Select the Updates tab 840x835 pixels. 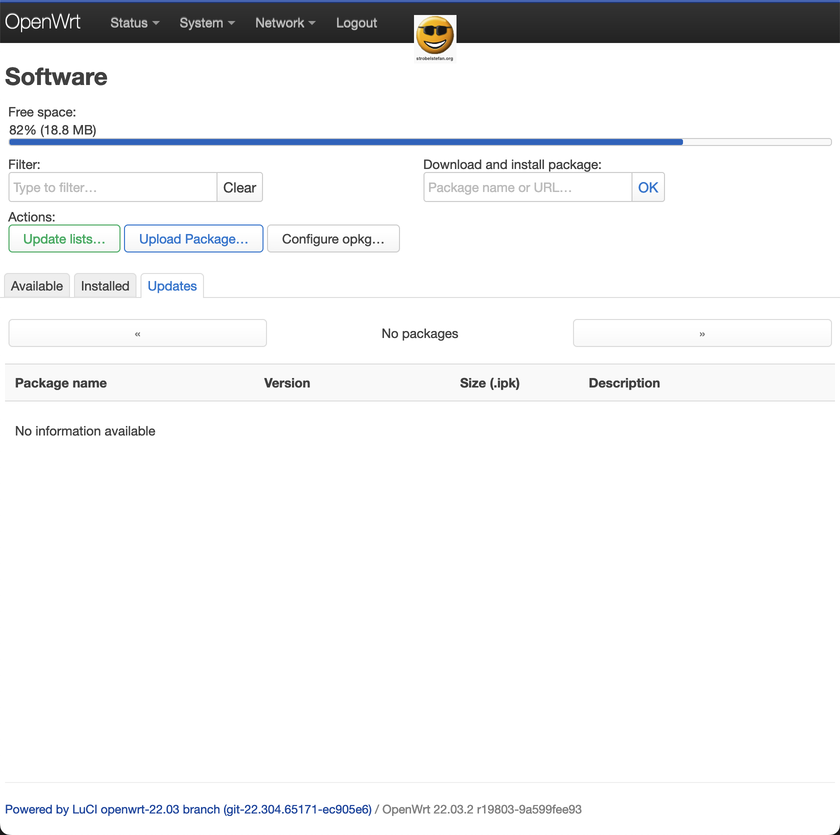pos(171,286)
